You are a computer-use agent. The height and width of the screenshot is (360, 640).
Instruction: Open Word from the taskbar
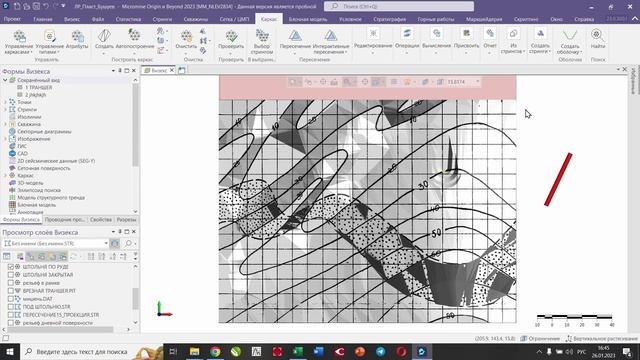coord(319,351)
